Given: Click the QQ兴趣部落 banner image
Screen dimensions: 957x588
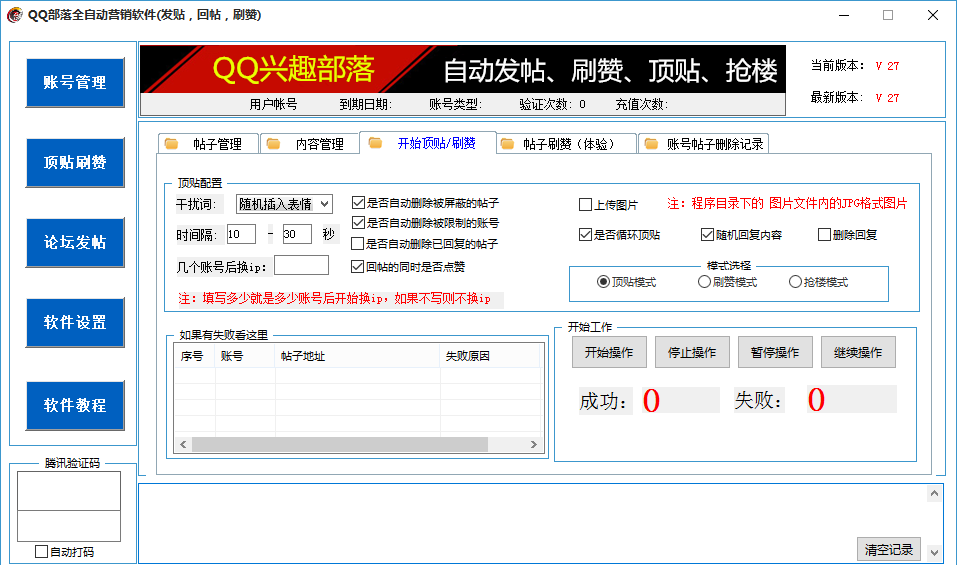Looking at the screenshot, I should click(463, 69).
